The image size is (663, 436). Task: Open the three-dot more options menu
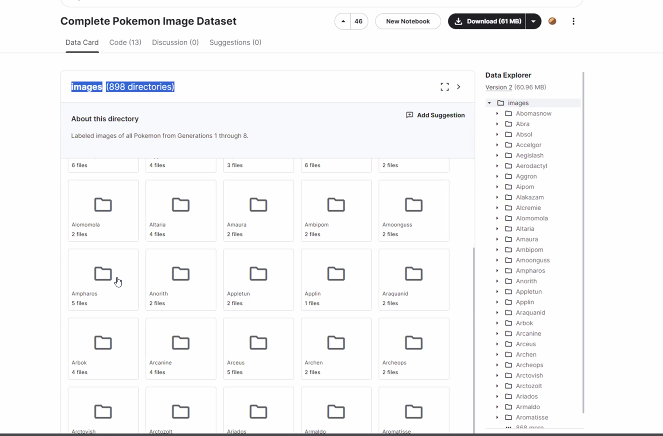click(x=573, y=21)
